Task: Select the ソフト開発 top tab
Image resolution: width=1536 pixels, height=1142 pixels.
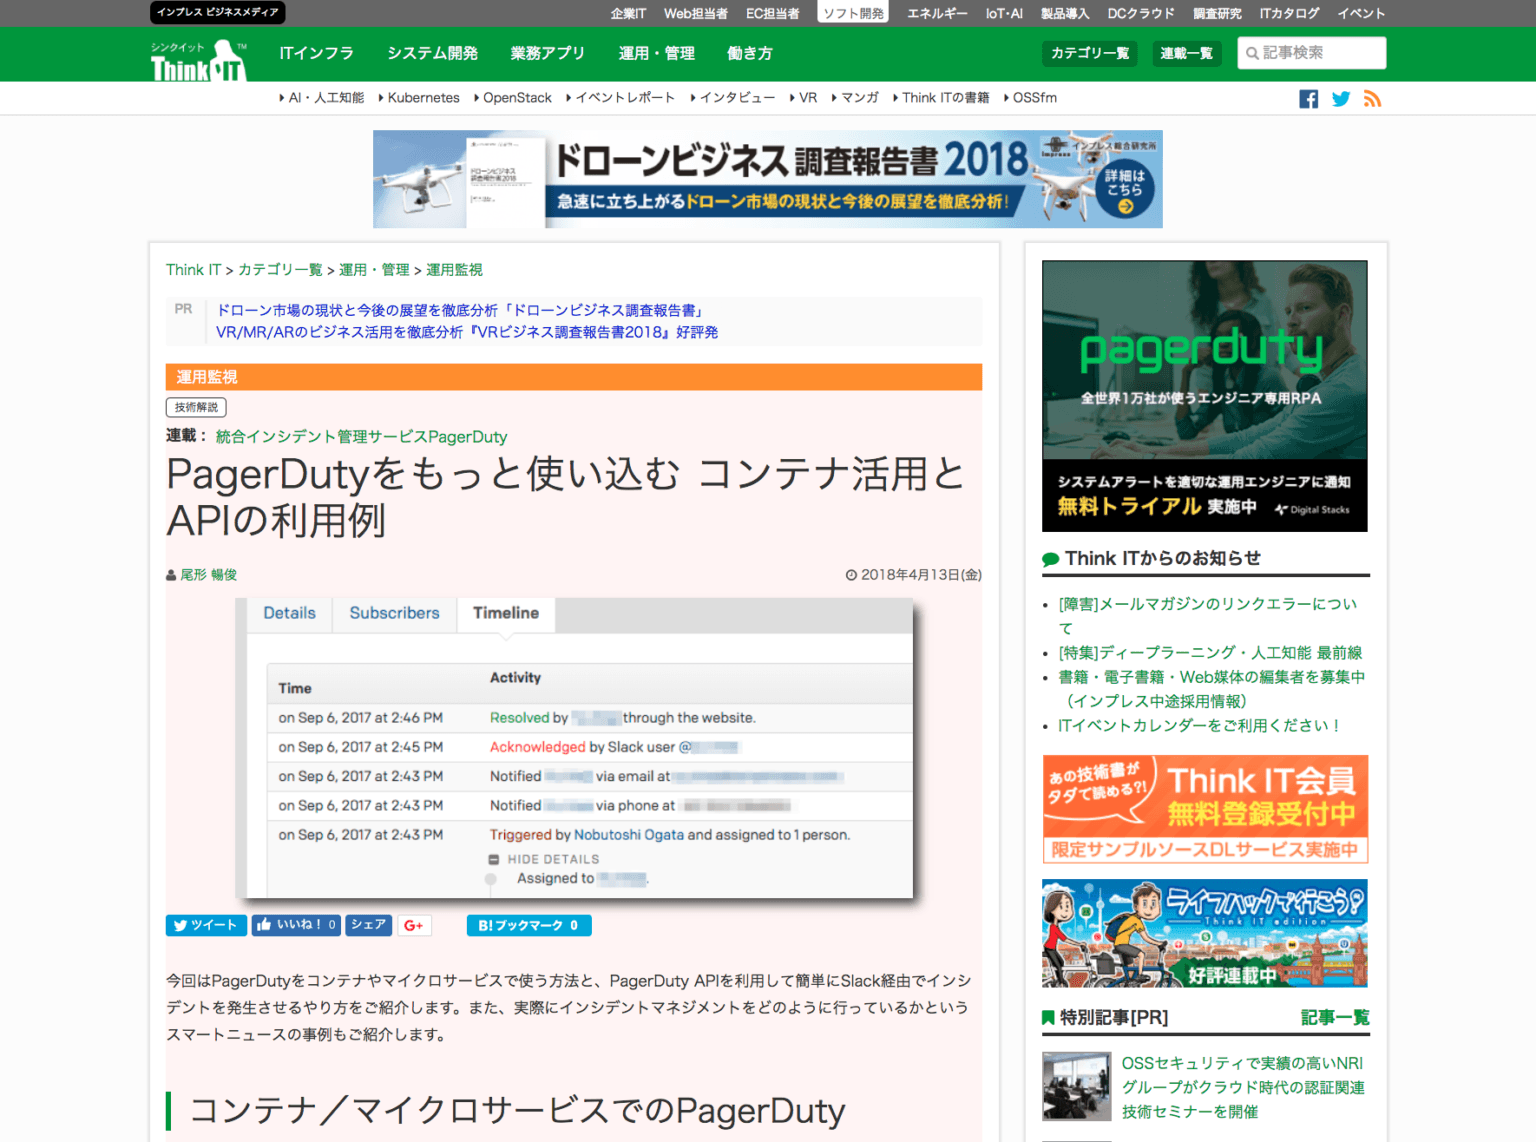Action: pyautogui.click(x=853, y=13)
